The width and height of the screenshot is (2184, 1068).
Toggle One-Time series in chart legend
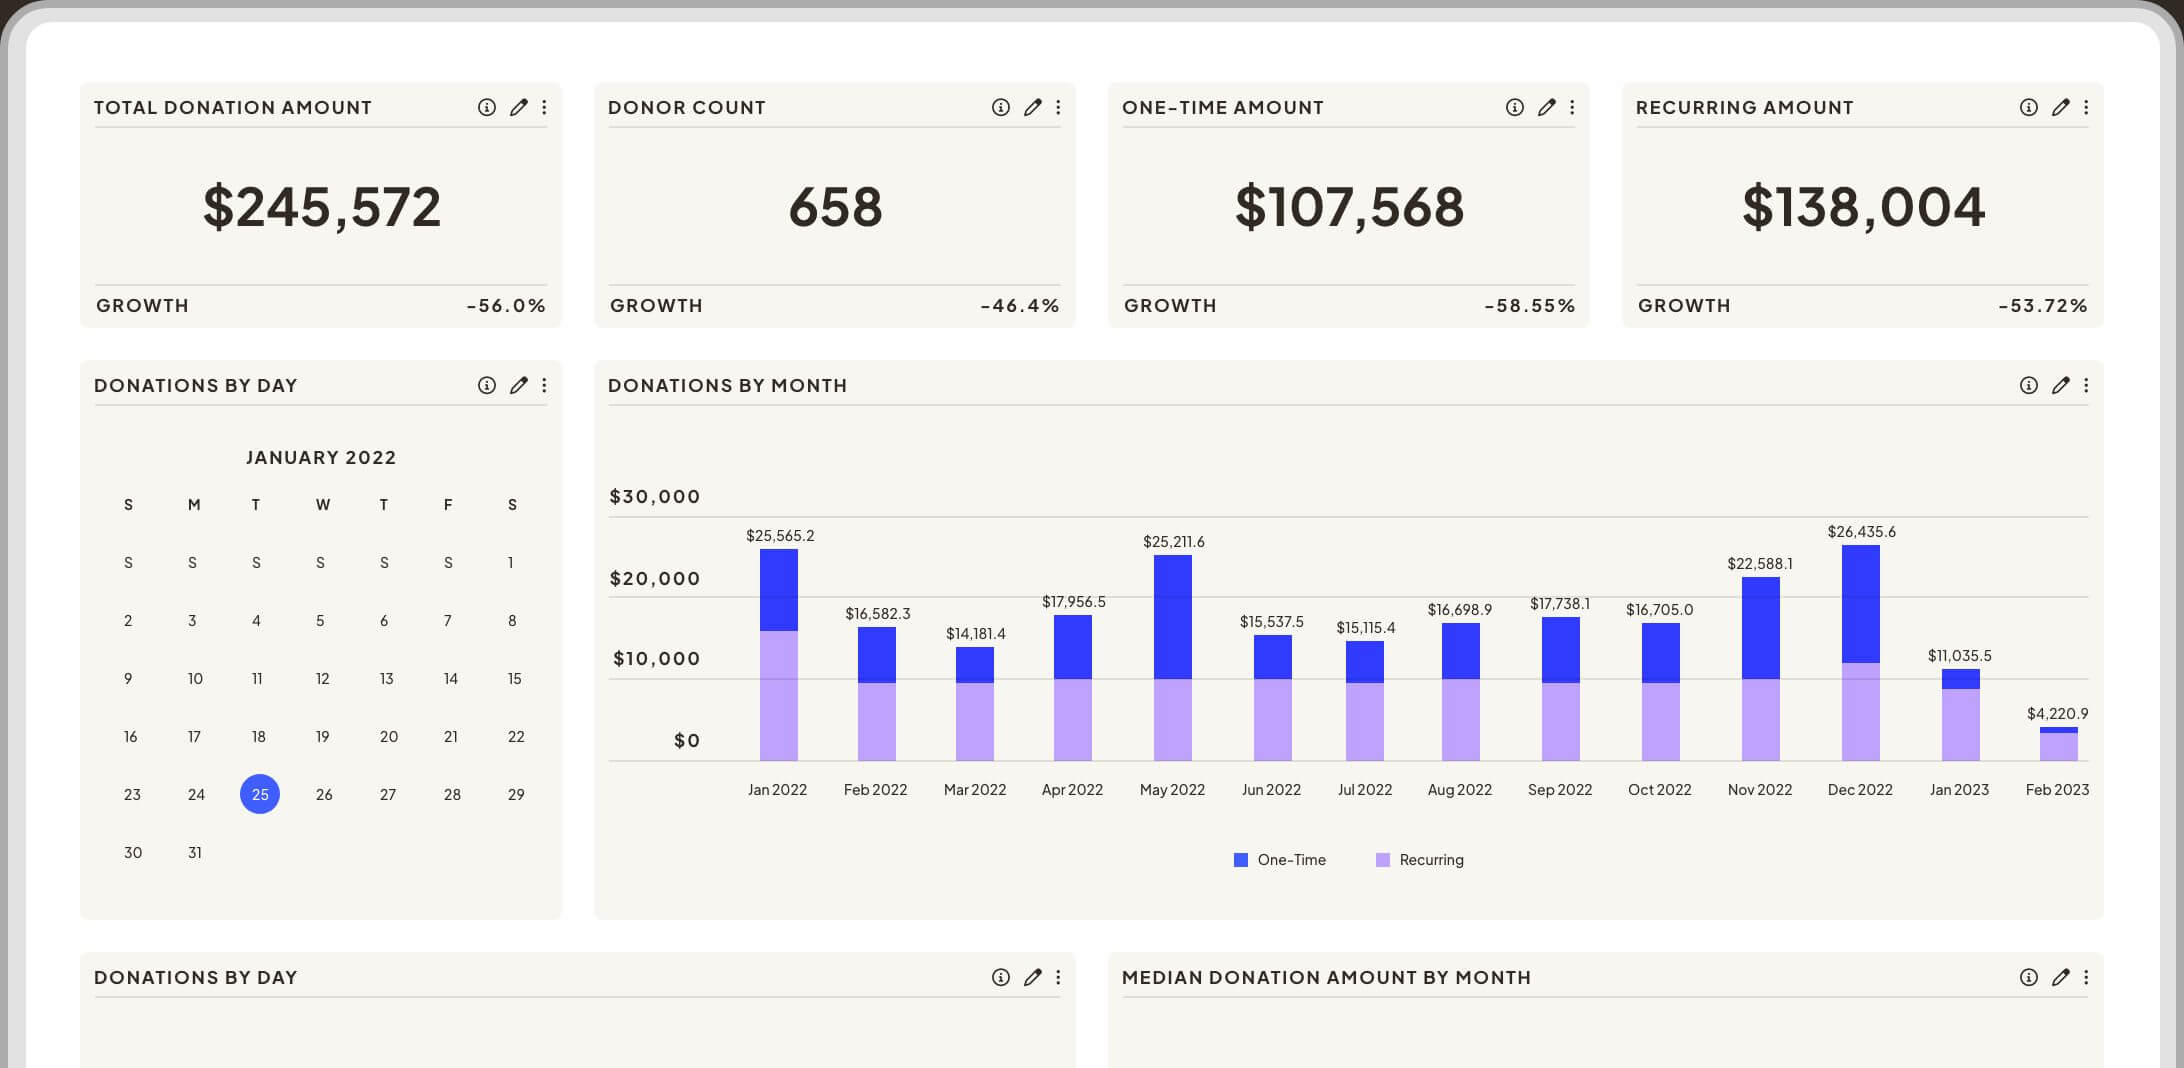(1280, 860)
